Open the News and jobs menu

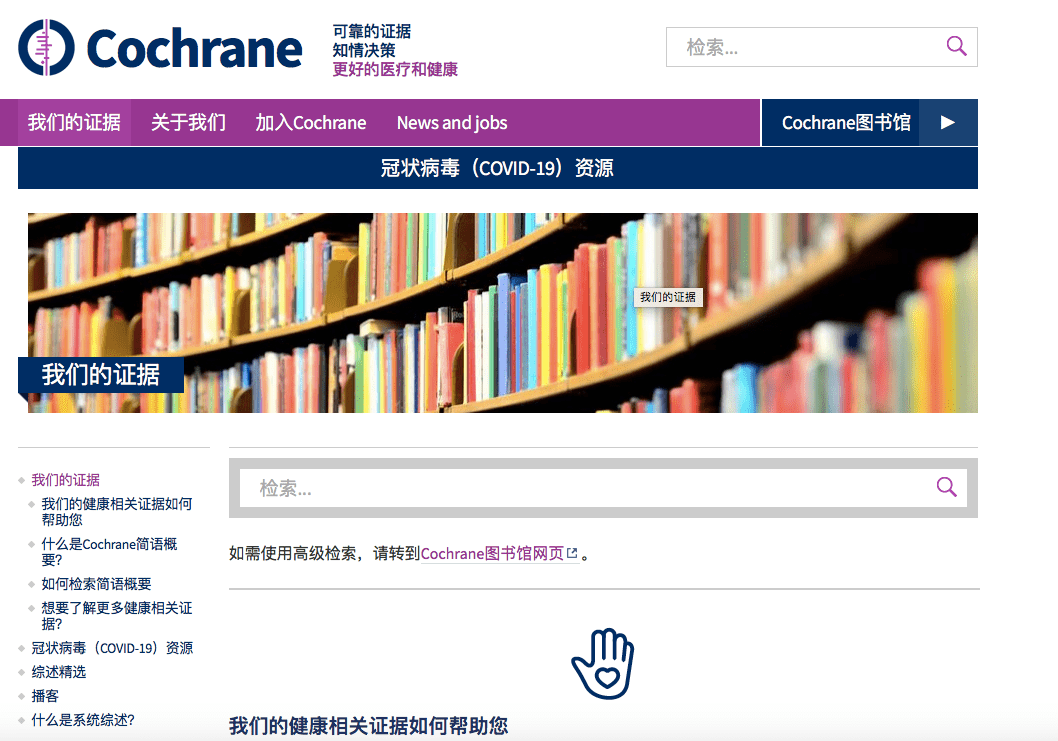[x=451, y=121]
